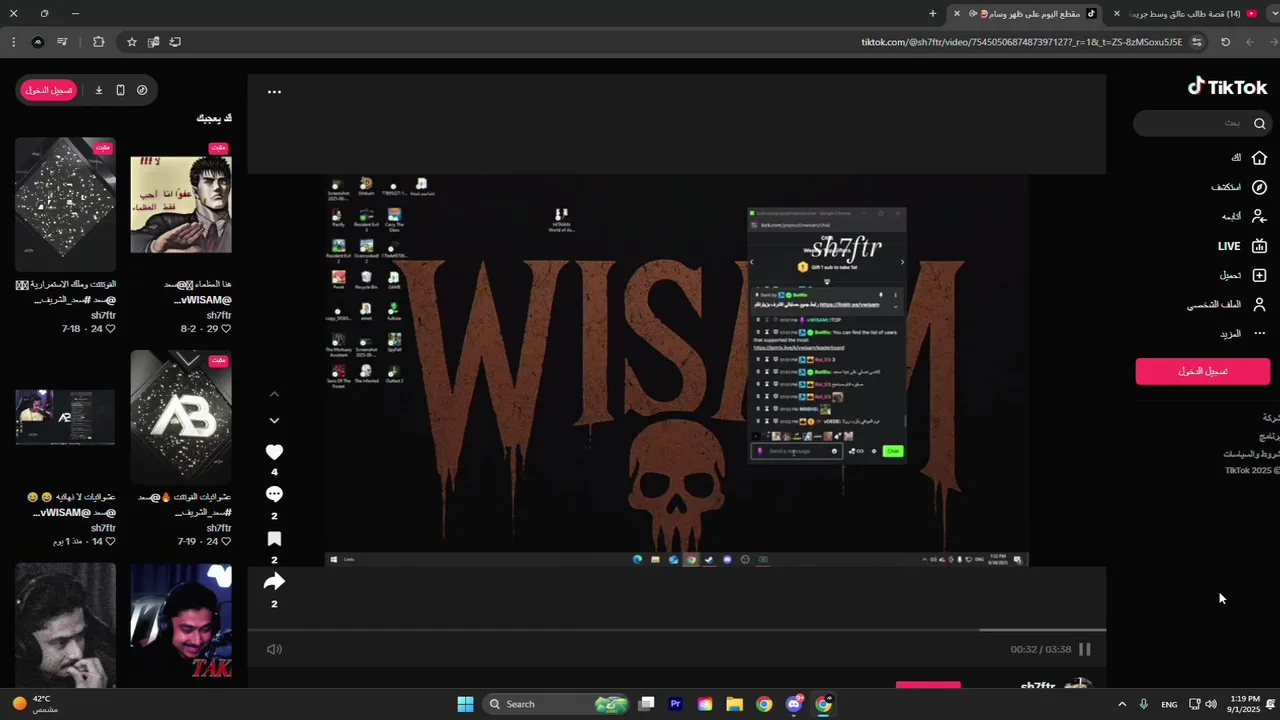Open File Explorer from taskbar
Image resolution: width=1280 pixels, height=720 pixels.
click(734, 704)
